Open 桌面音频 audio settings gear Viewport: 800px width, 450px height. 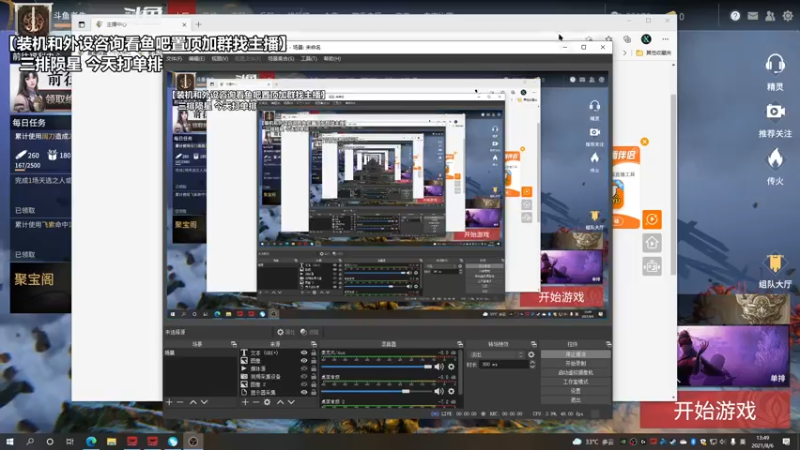pyautogui.click(x=451, y=391)
